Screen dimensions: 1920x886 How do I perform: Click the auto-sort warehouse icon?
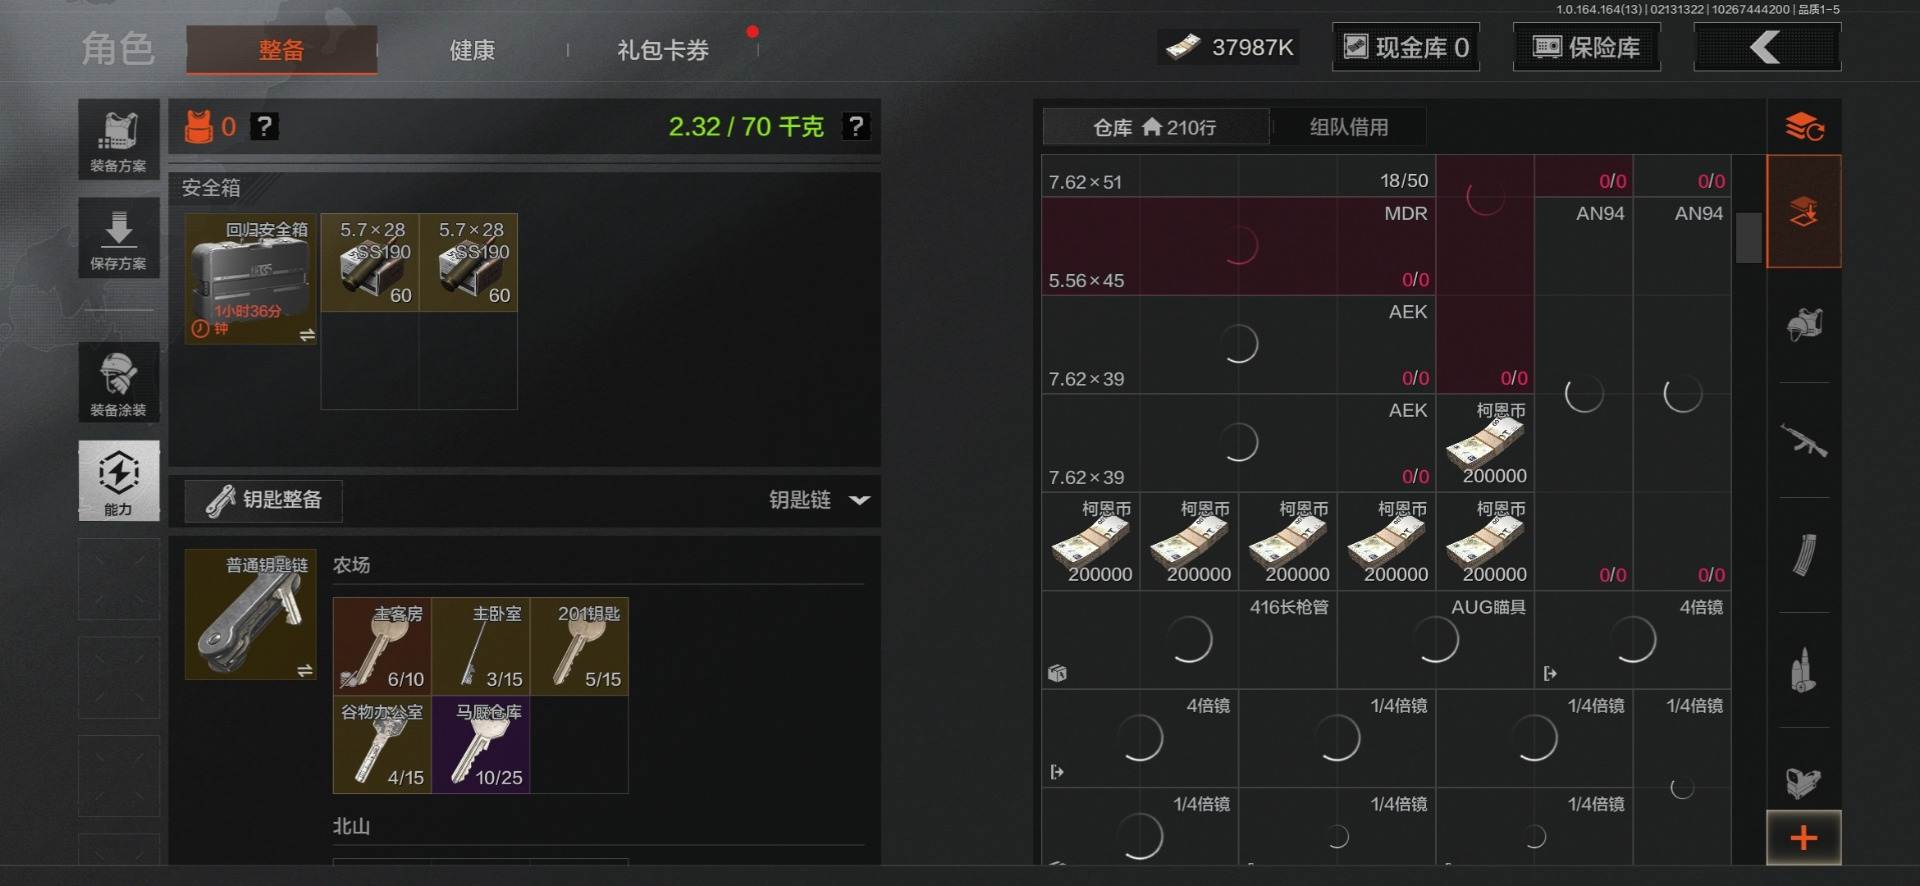click(x=1804, y=127)
